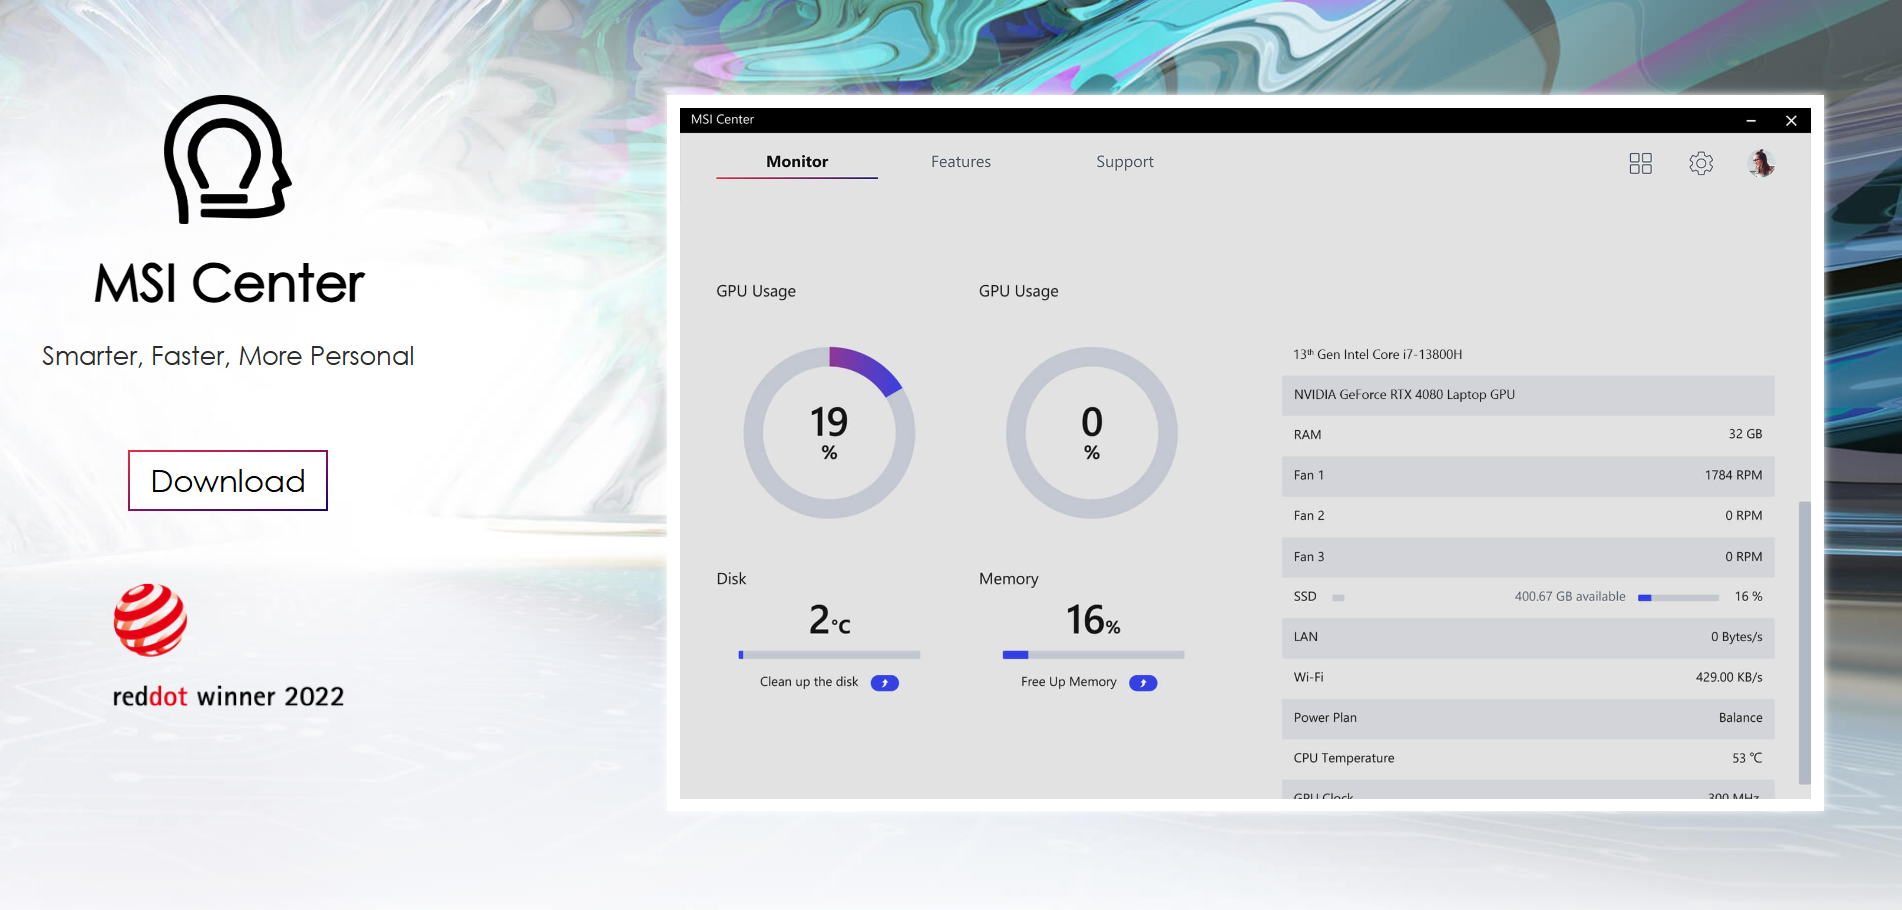The width and height of the screenshot is (1902, 910).
Task: Click the Clean up the disk rocket button
Action: 884,683
